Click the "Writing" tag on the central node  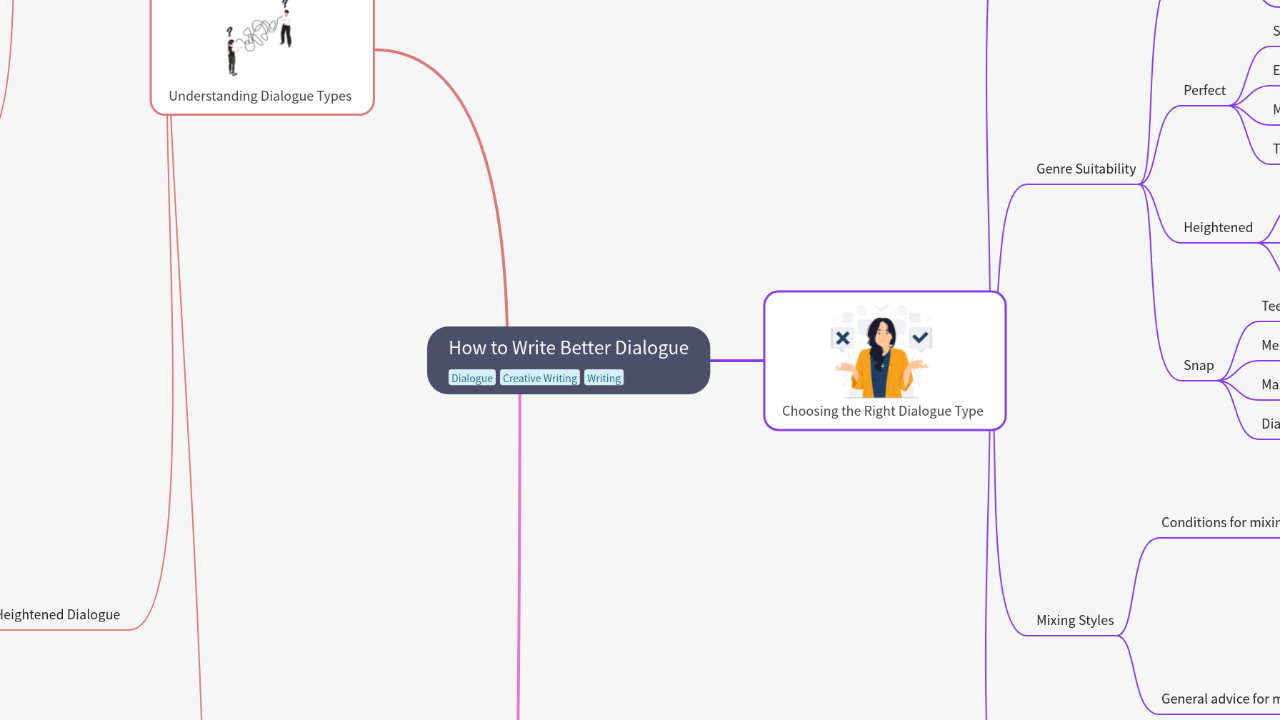pos(603,378)
